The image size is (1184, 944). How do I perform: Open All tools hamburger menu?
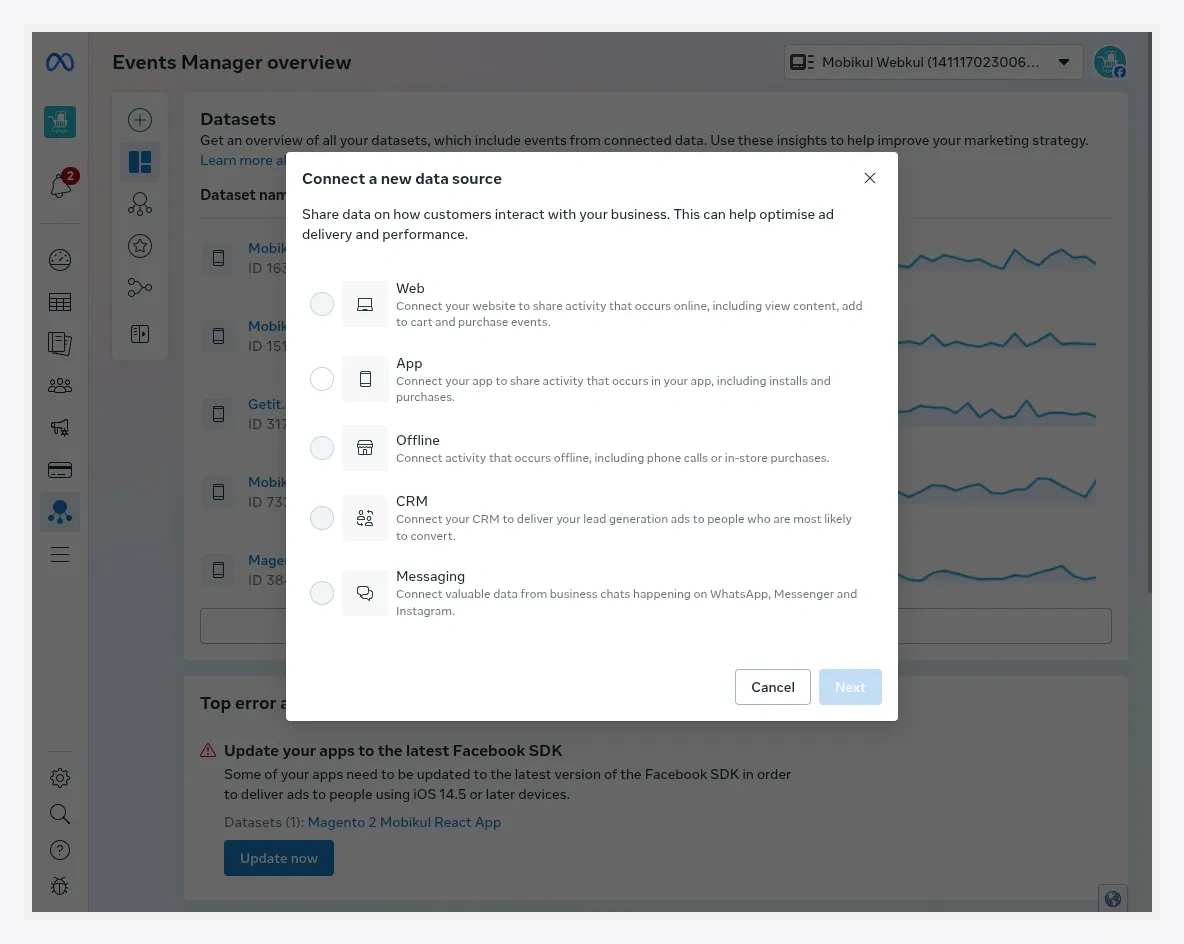pos(60,554)
